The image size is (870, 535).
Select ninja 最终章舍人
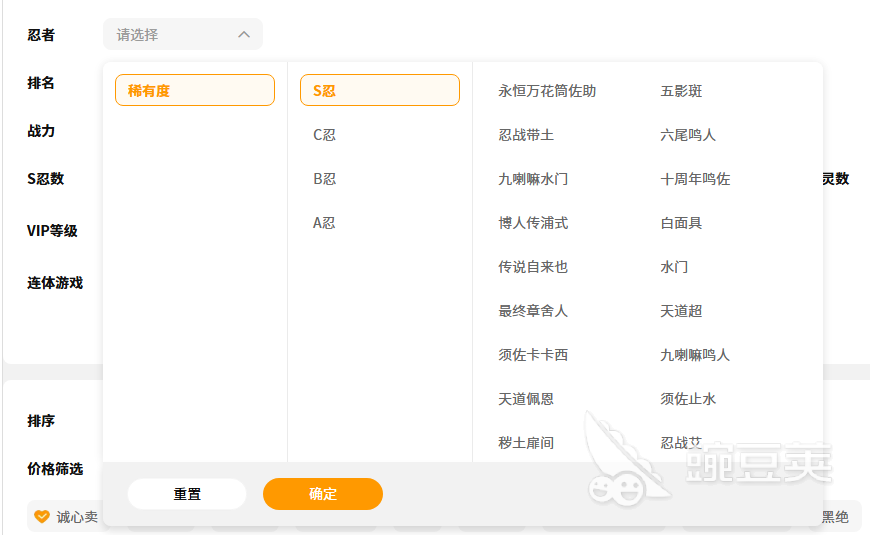(x=533, y=311)
